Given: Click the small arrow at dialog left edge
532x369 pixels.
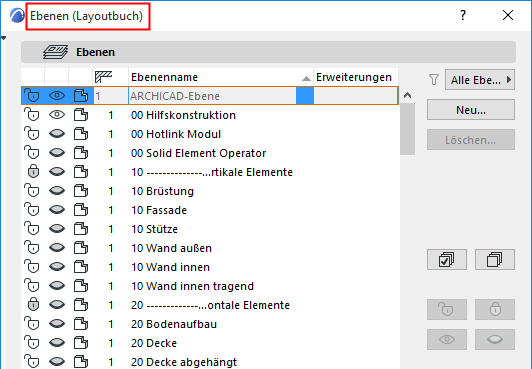Looking at the screenshot, I should click(x=3, y=38).
